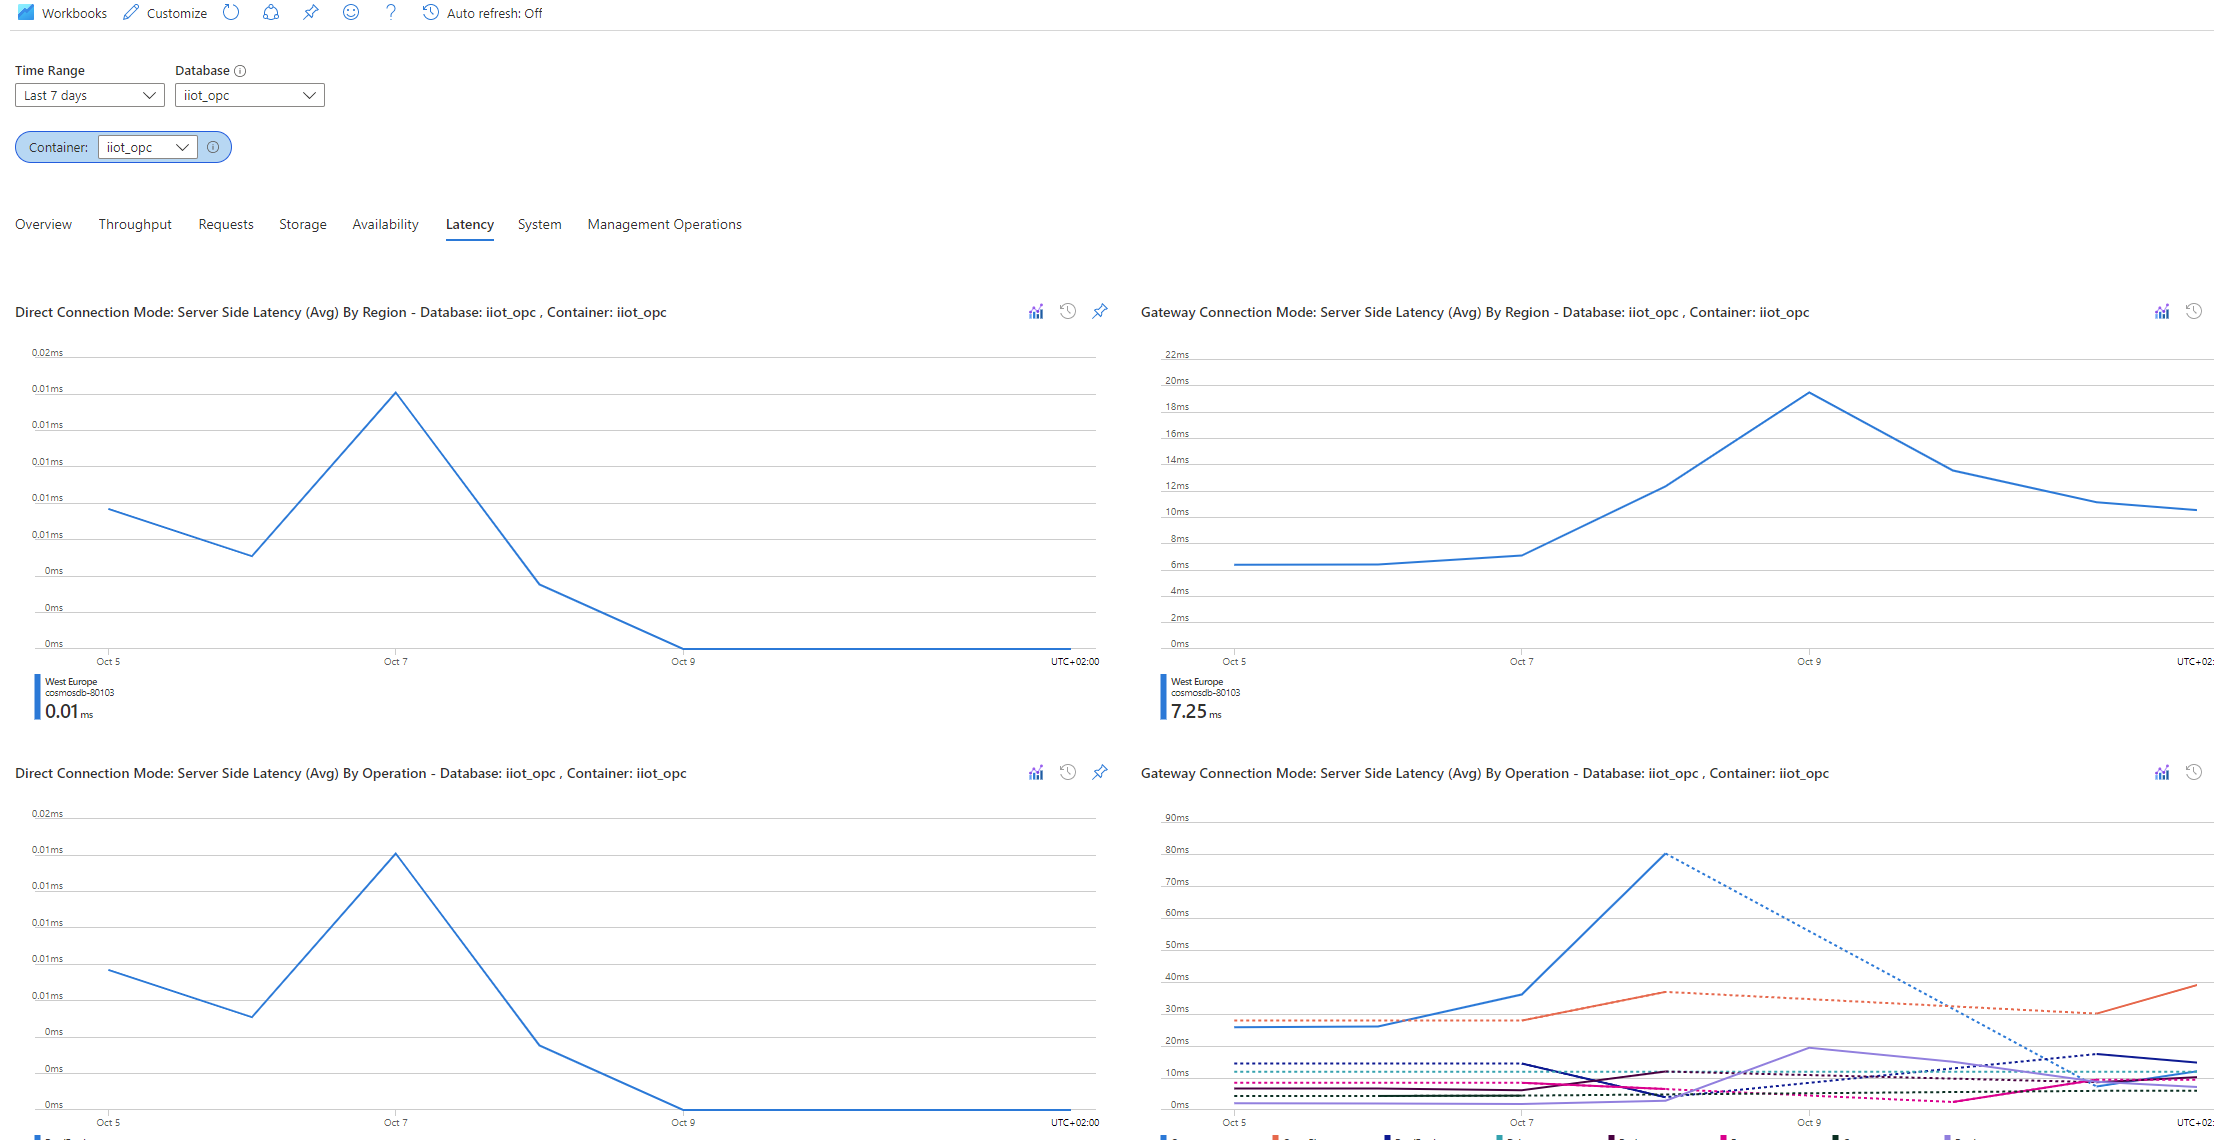Click the share icon in the top toolbar
Image resolution: width=2214 pixels, height=1140 pixels.
(x=271, y=13)
